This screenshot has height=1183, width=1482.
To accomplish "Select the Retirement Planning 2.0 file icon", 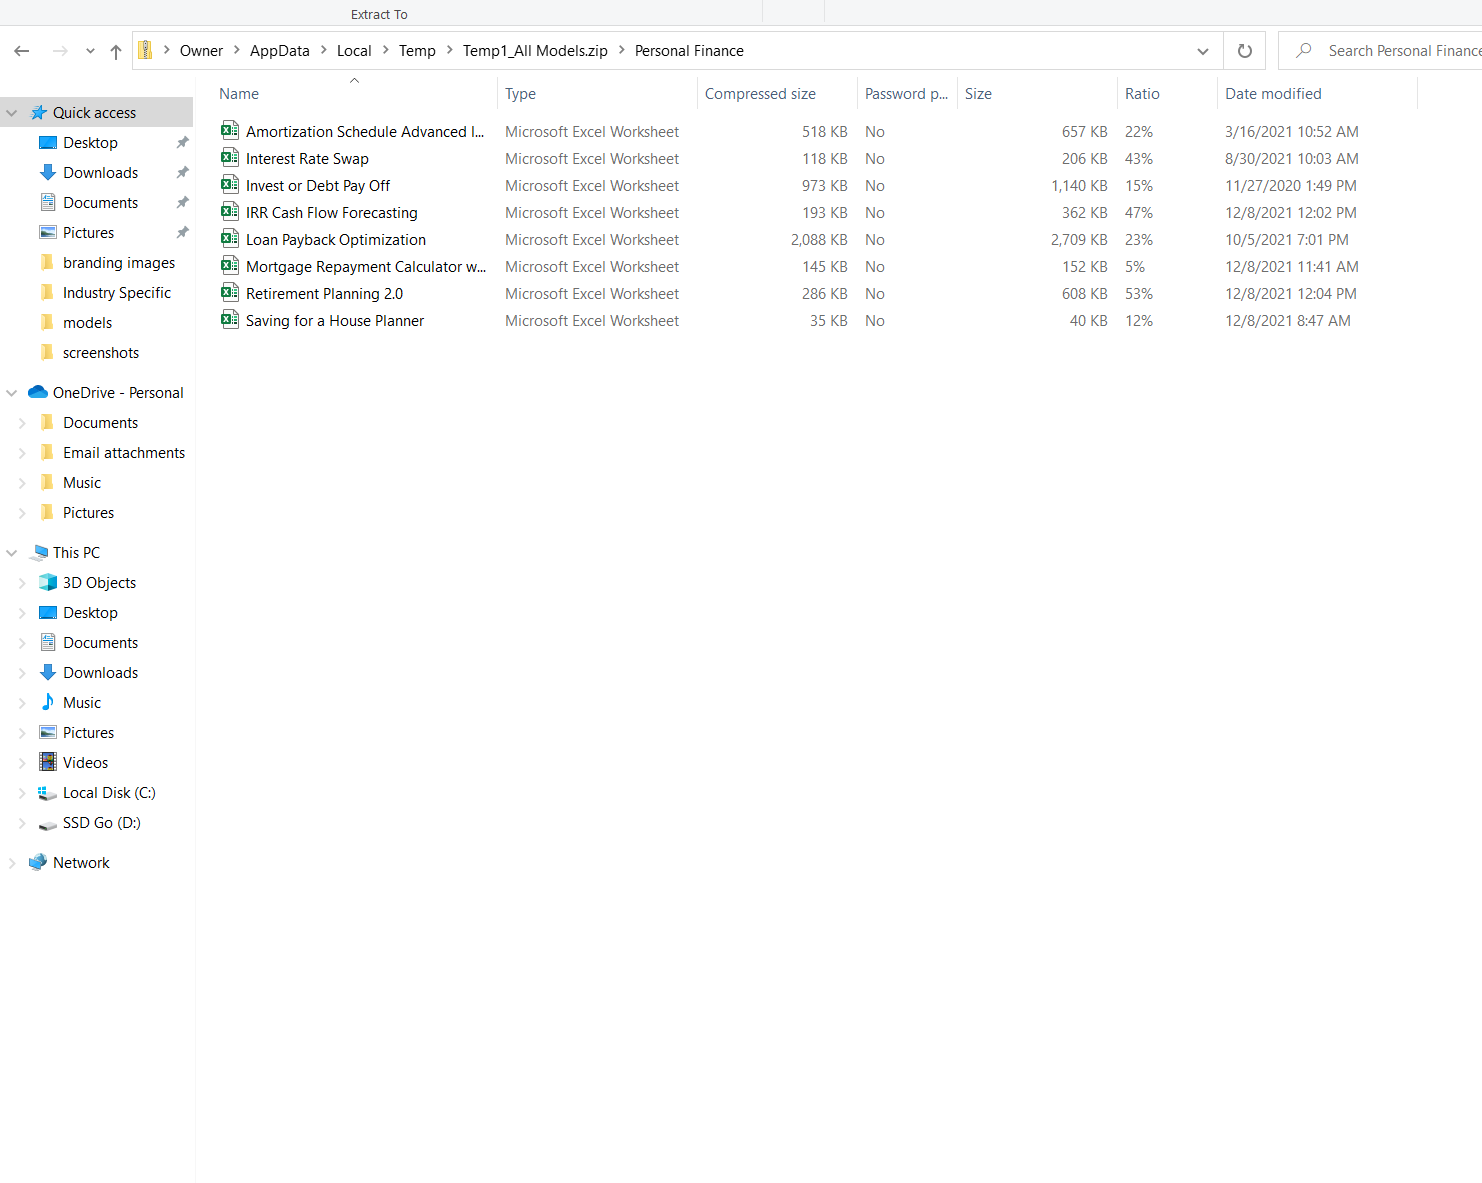I will pos(230,293).
